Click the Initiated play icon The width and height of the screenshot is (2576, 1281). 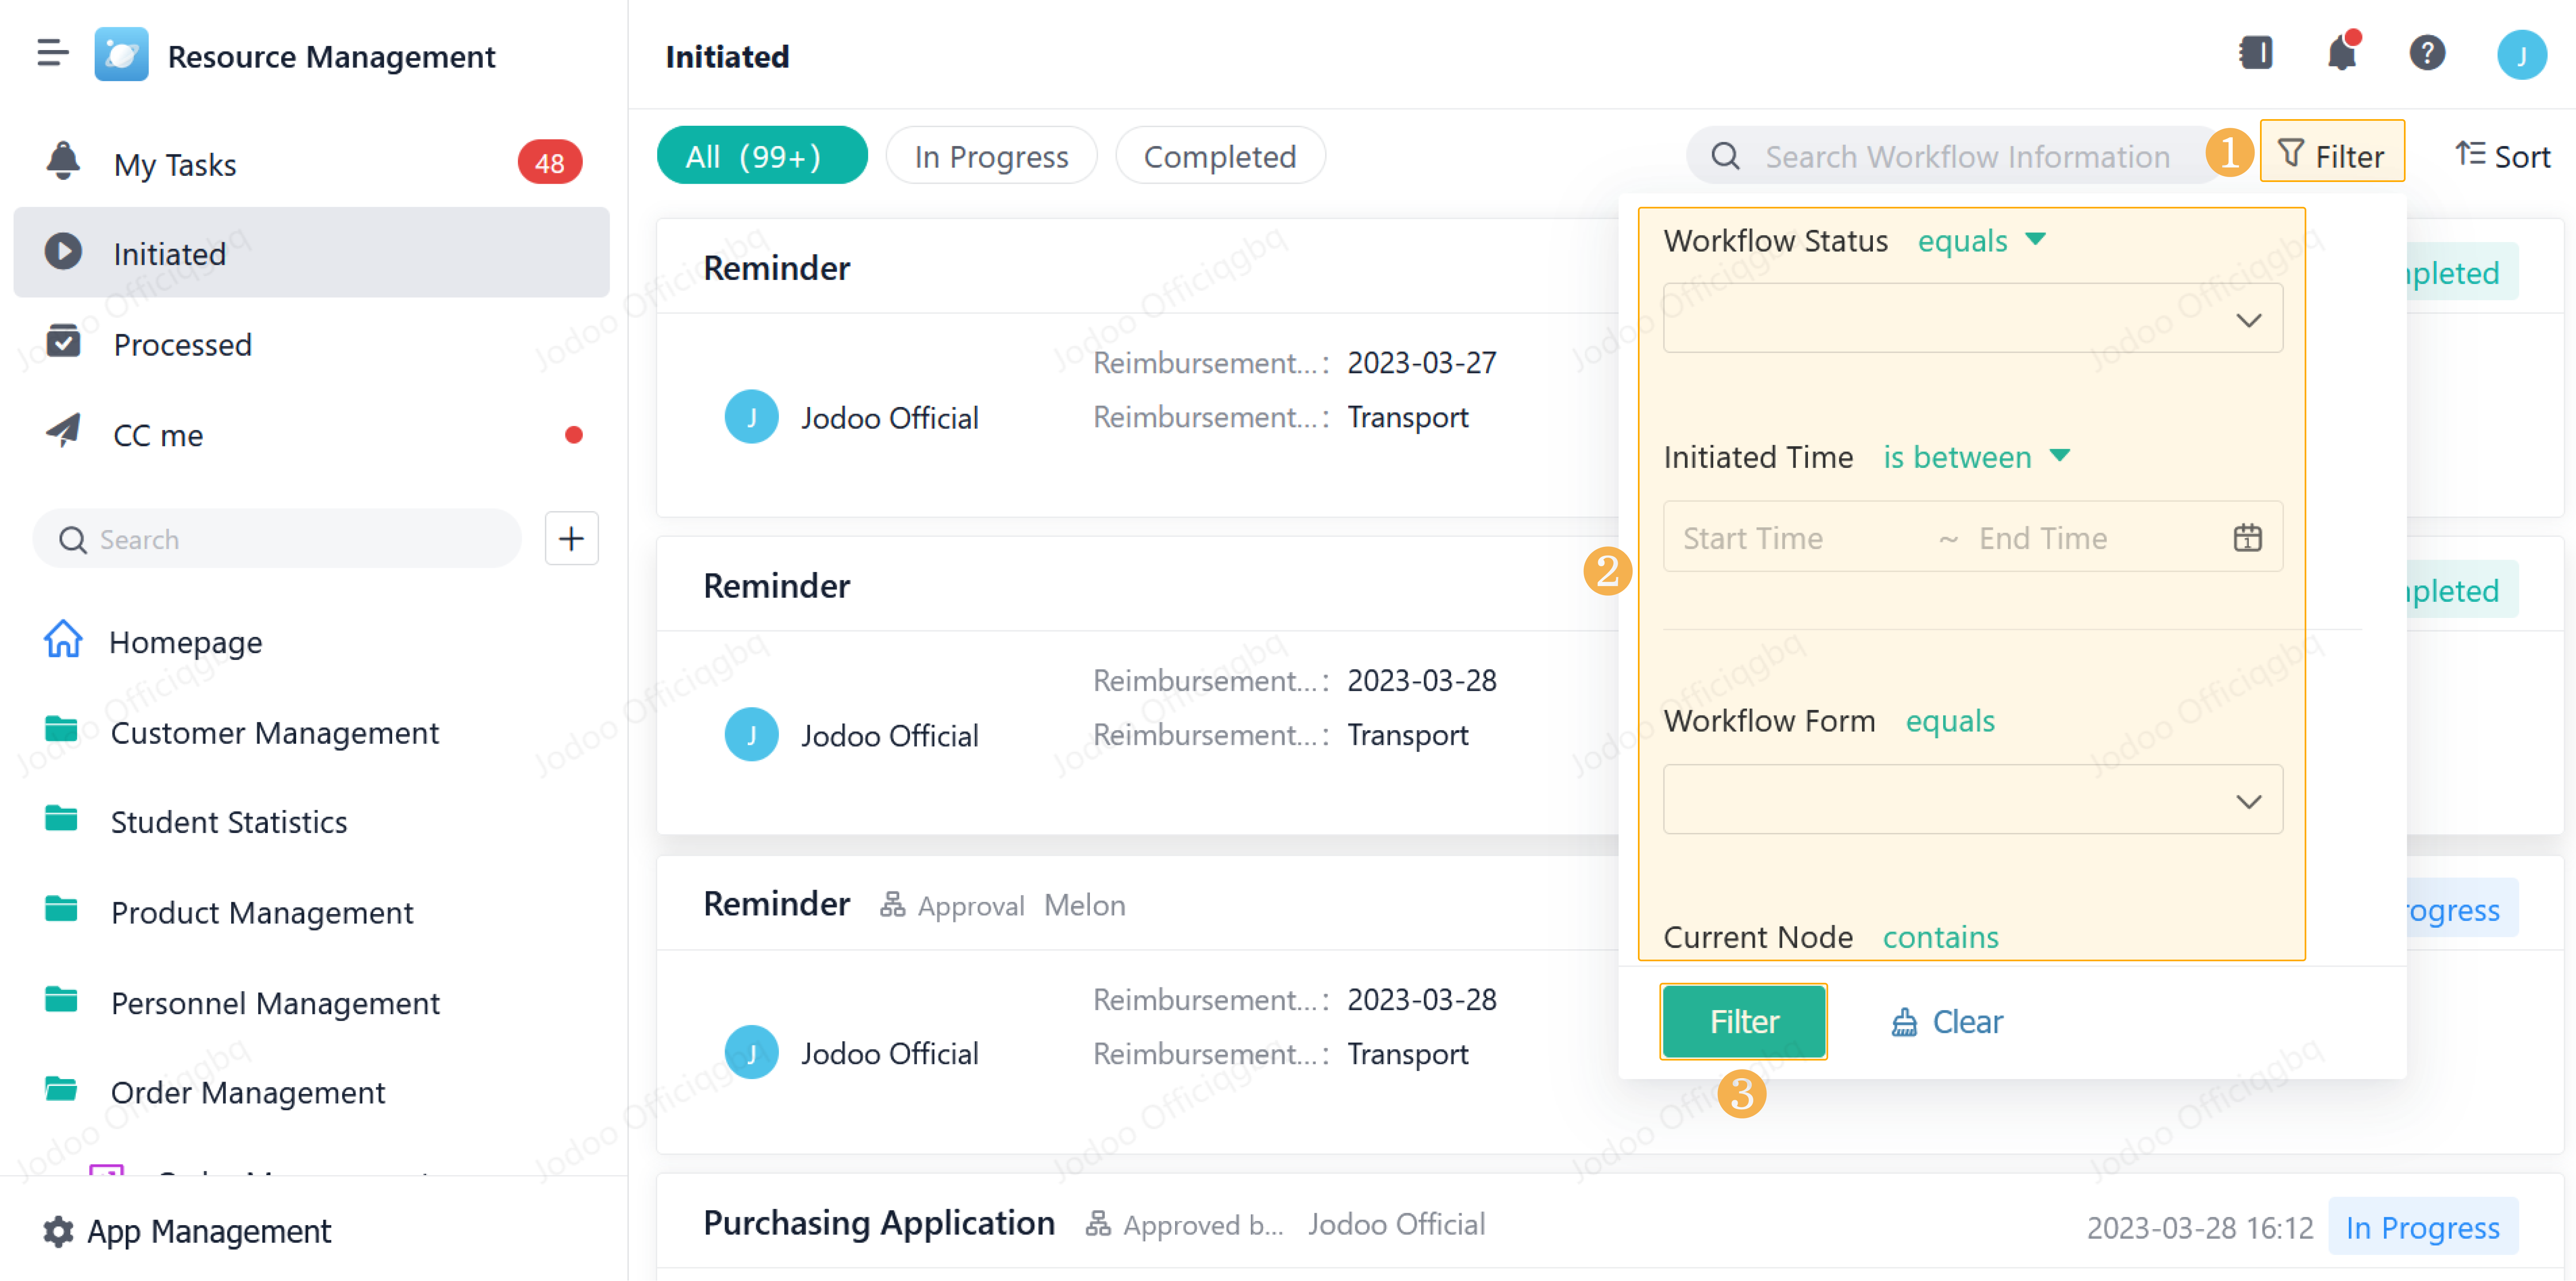(x=63, y=252)
